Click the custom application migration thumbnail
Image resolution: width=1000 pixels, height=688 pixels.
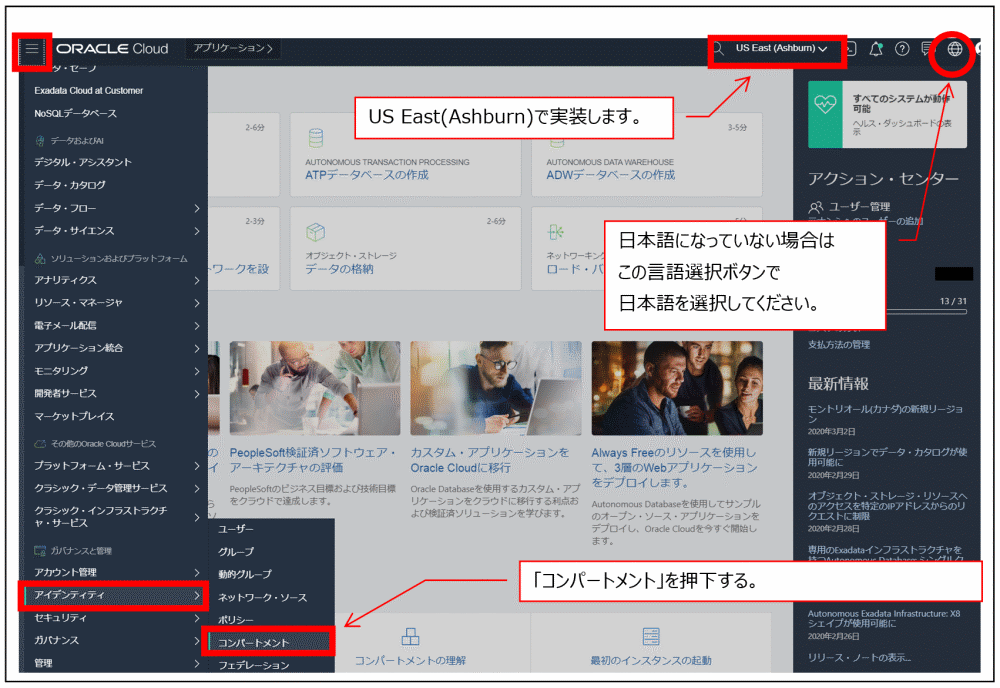coord(496,388)
